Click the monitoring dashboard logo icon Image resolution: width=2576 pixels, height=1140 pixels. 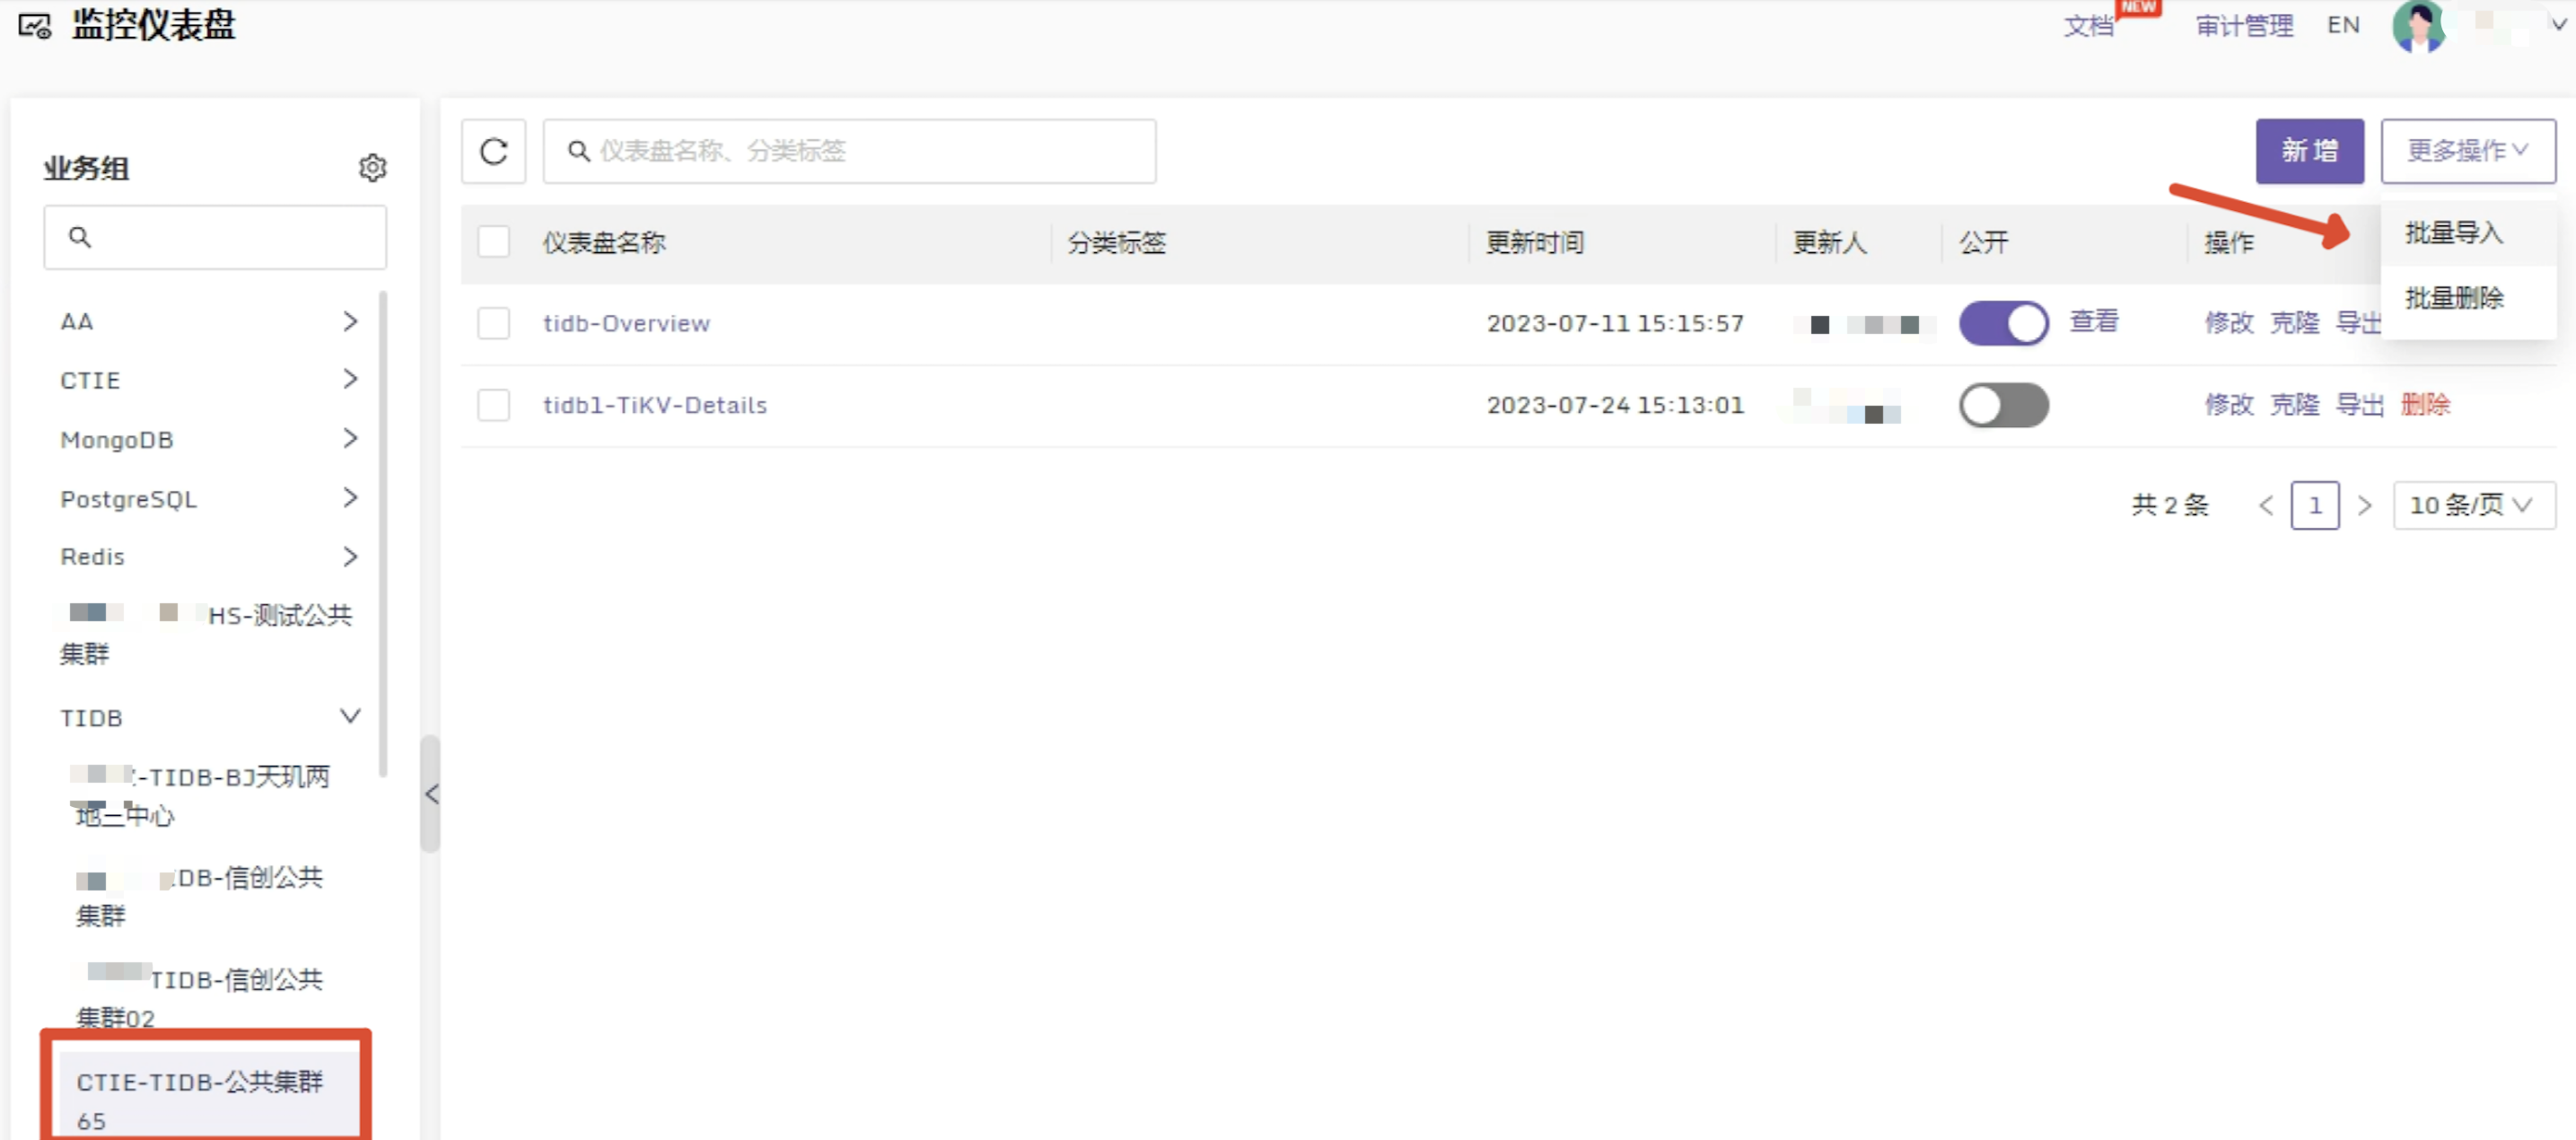tap(35, 26)
